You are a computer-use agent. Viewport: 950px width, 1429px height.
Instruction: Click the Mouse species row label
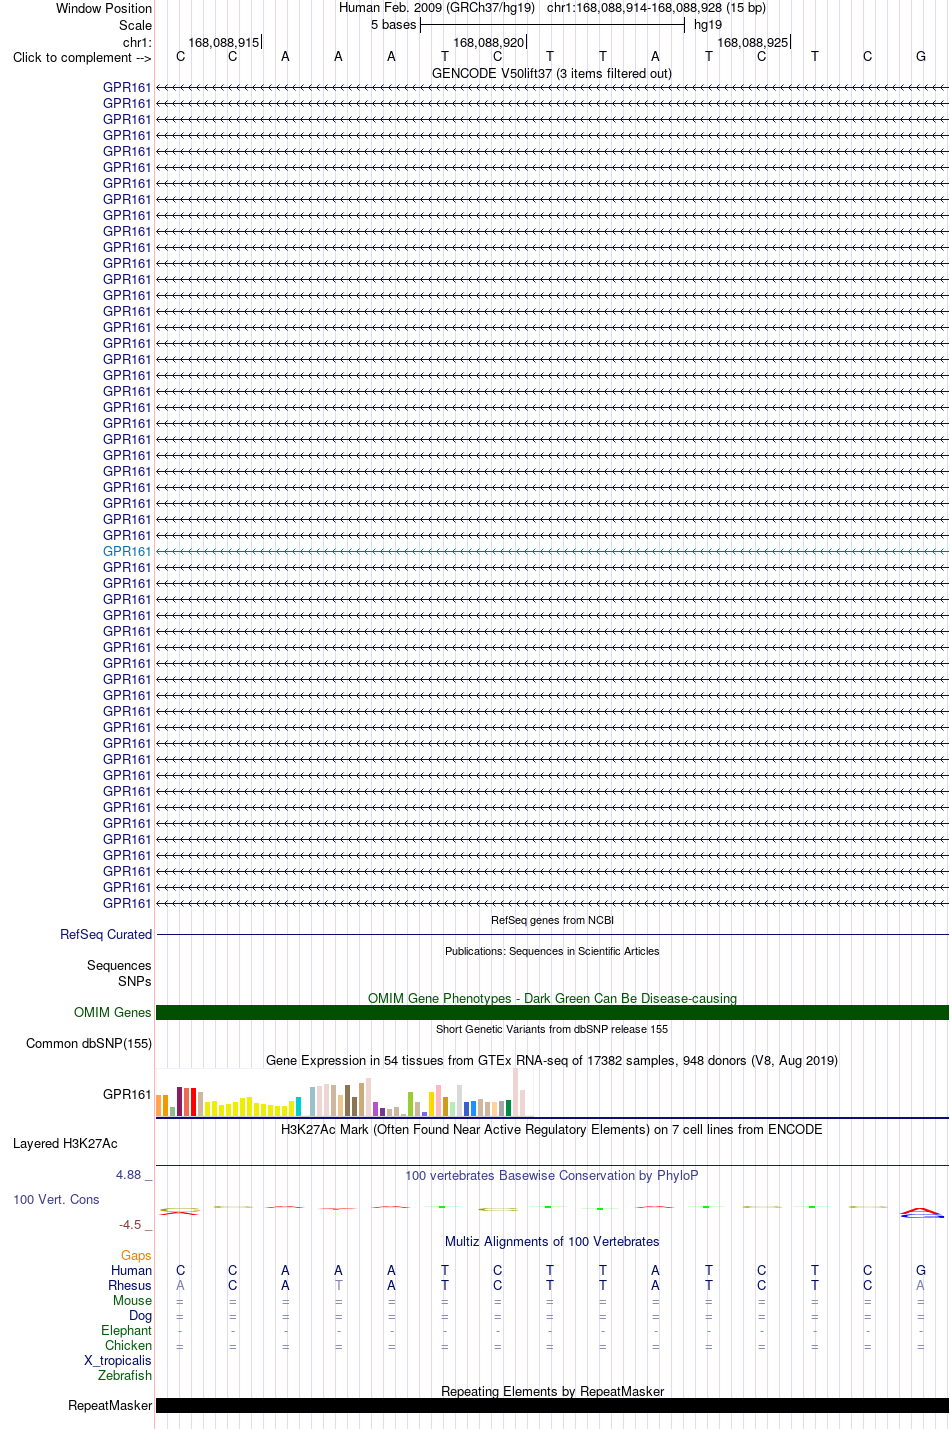tap(132, 1300)
